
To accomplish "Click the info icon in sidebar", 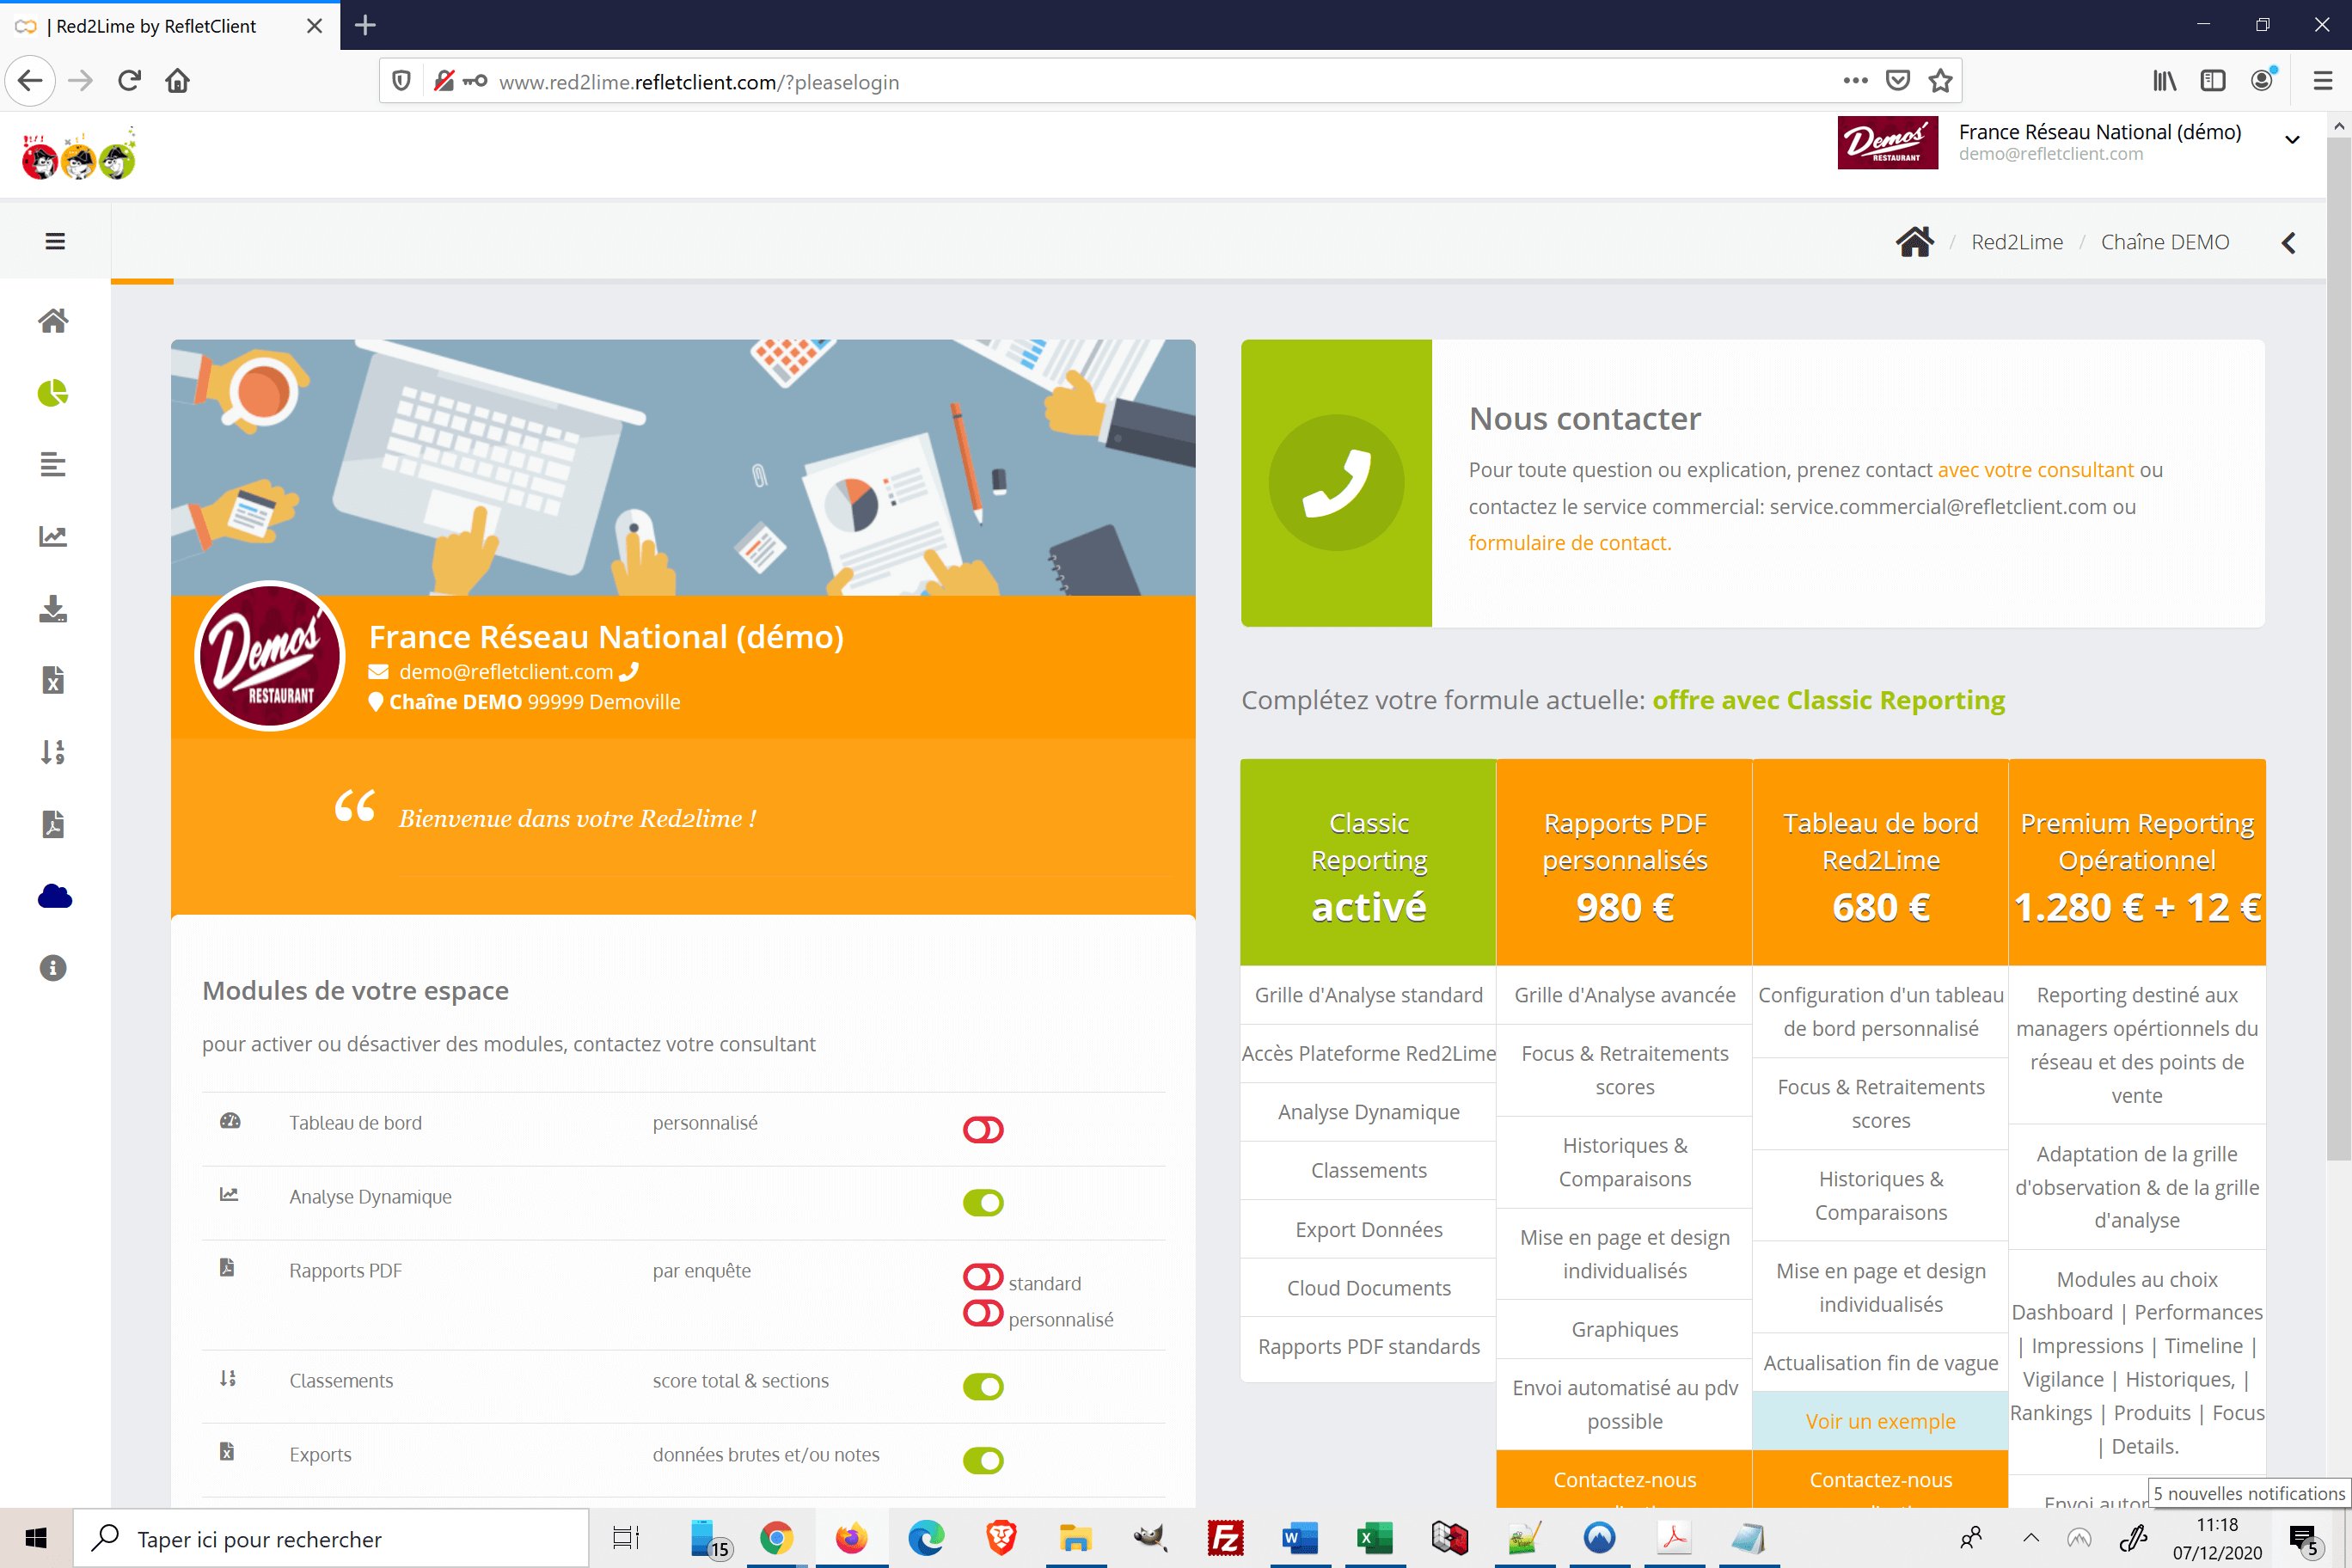I will pyautogui.click(x=53, y=967).
